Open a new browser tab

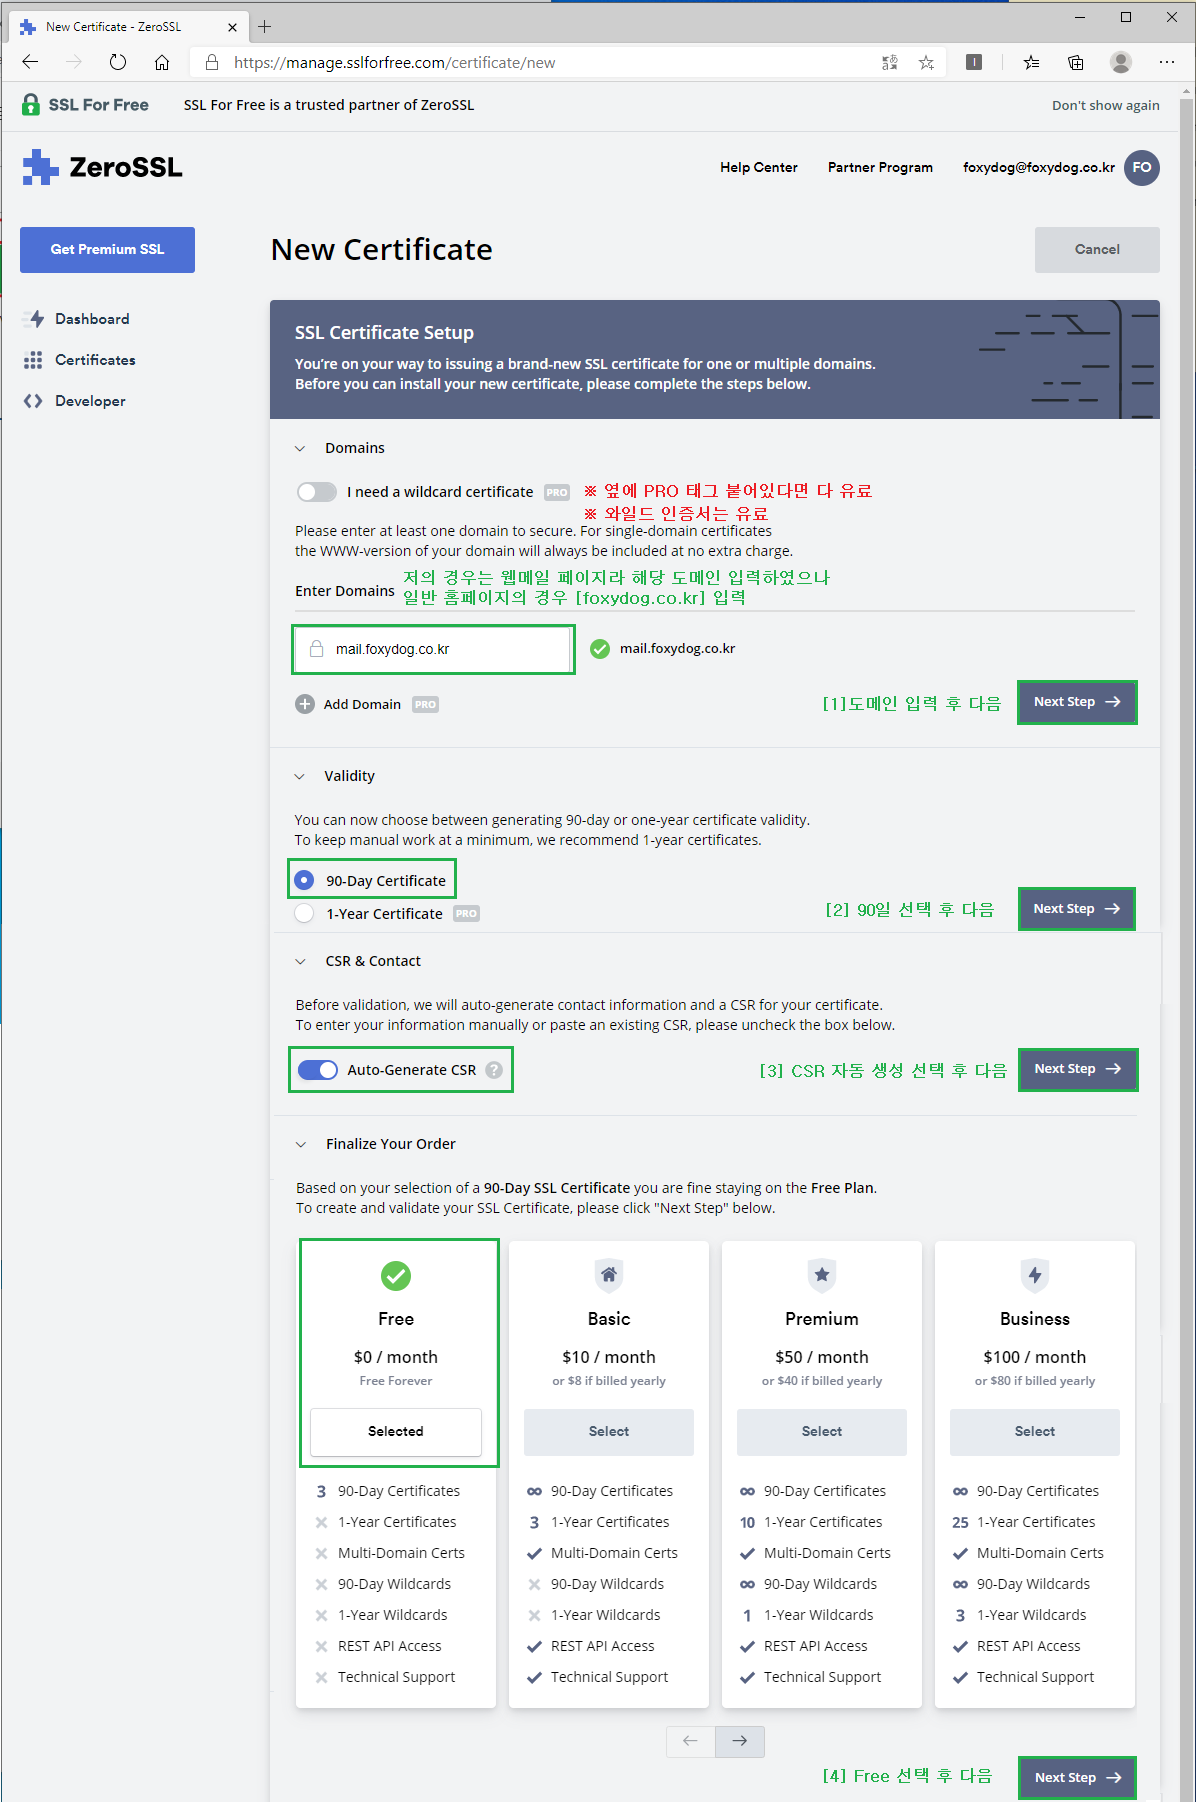click(264, 27)
